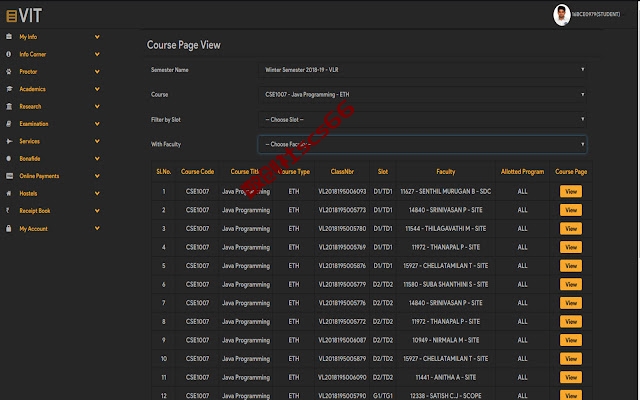The image size is (640, 400).
Task: Open the student profile photo
Action: point(562,15)
